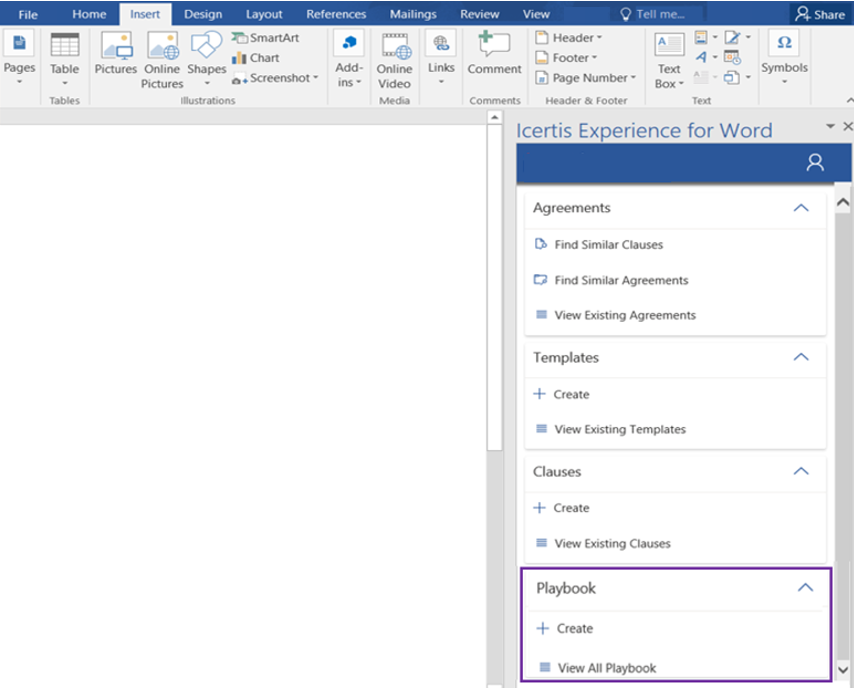Click the SmartArt button
The image size is (854, 689).
(265, 38)
